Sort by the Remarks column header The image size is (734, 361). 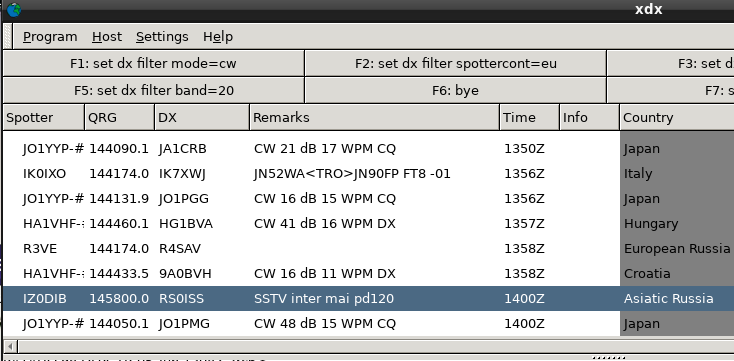374,118
